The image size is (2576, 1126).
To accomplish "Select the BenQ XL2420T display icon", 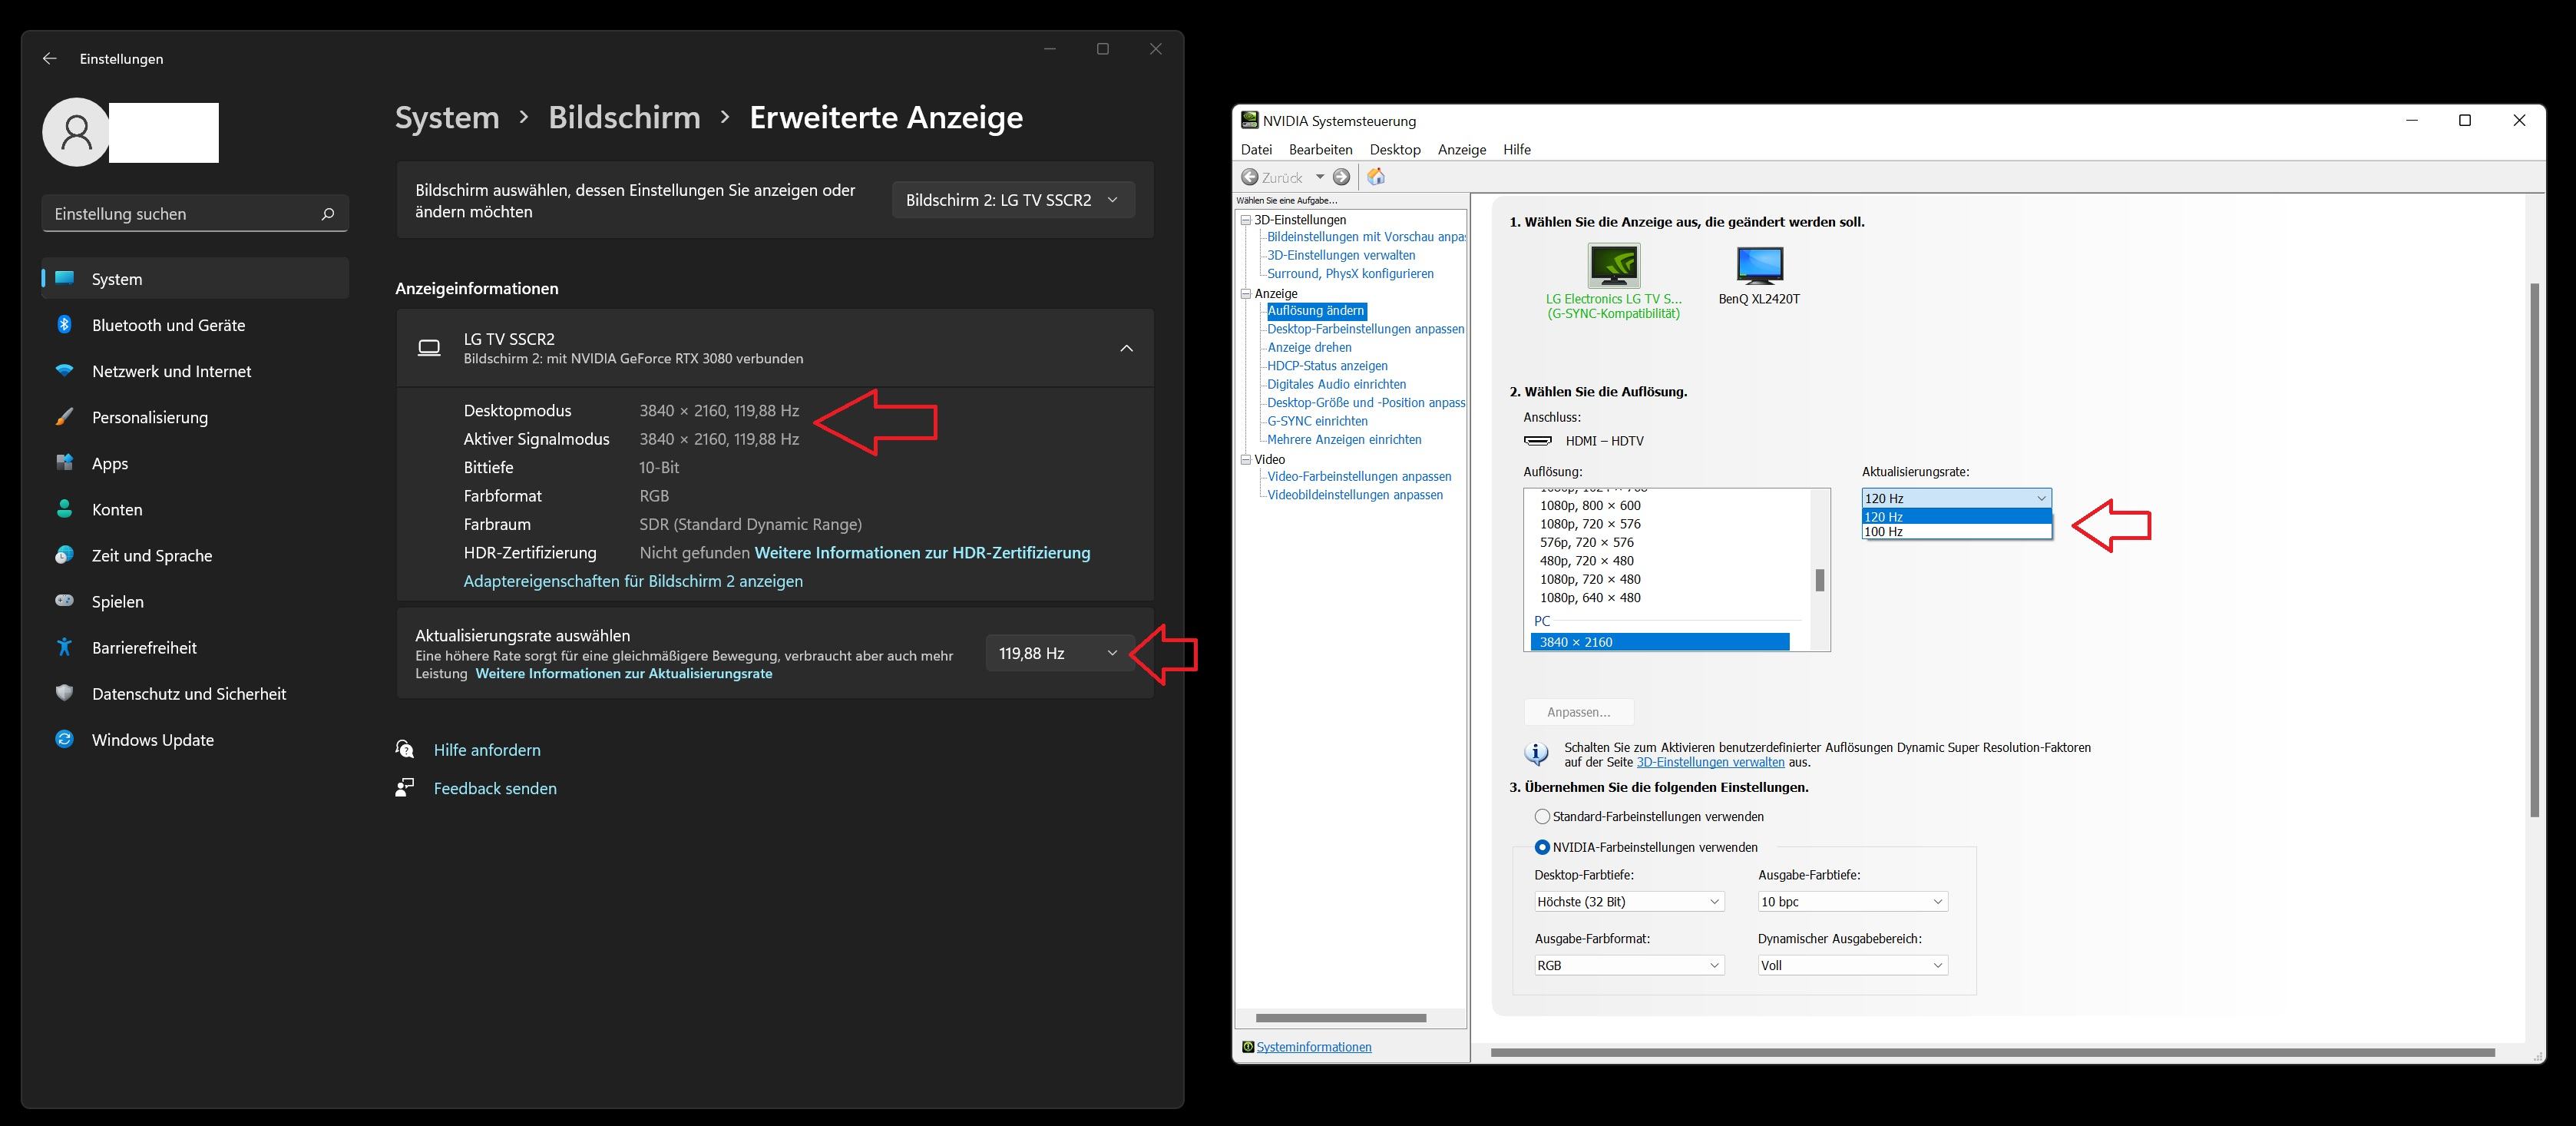I will pos(1759,265).
